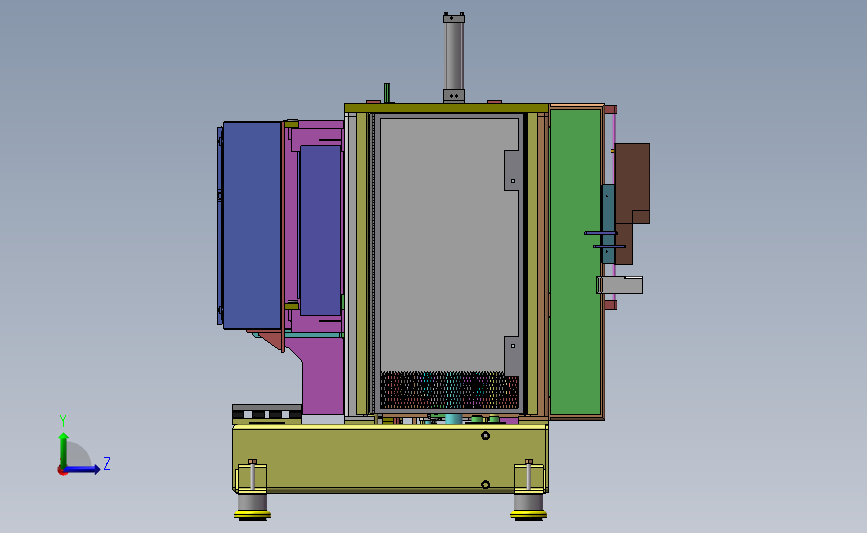The image size is (867, 533).
Task: Select the vertical pneumatic cylinder on top
Action: pyautogui.click(x=453, y=58)
